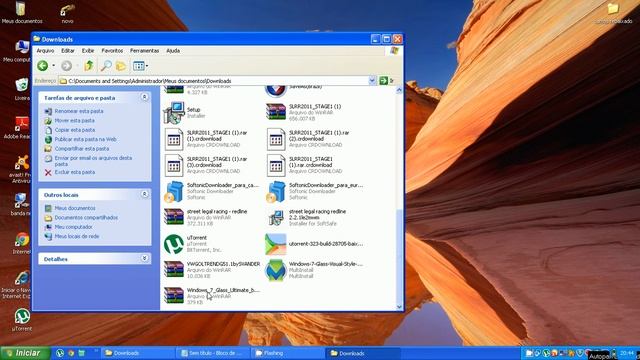Open Meu computador link in sidebar
640x360 pixels.
pos(73,227)
